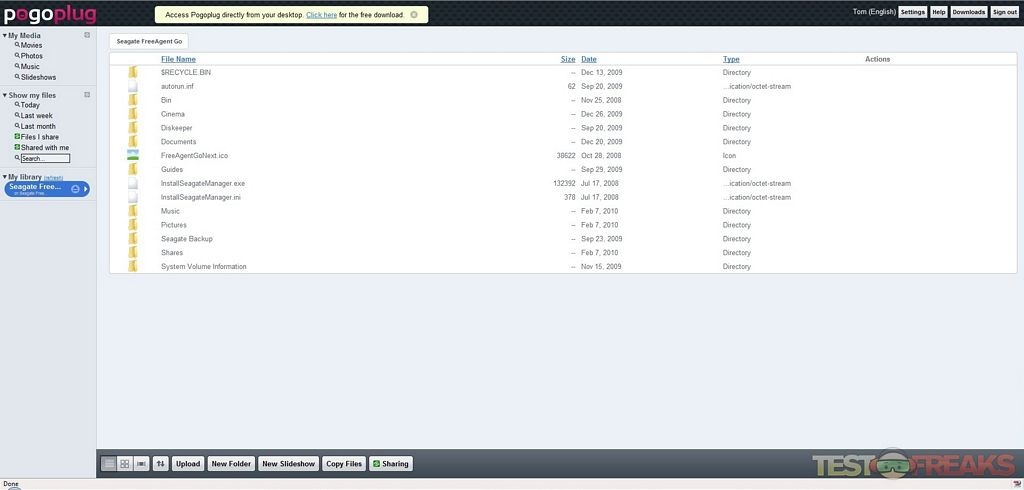Open Settings in the top bar
Viewport: 1024px width, 490px height.
point(912,12)
